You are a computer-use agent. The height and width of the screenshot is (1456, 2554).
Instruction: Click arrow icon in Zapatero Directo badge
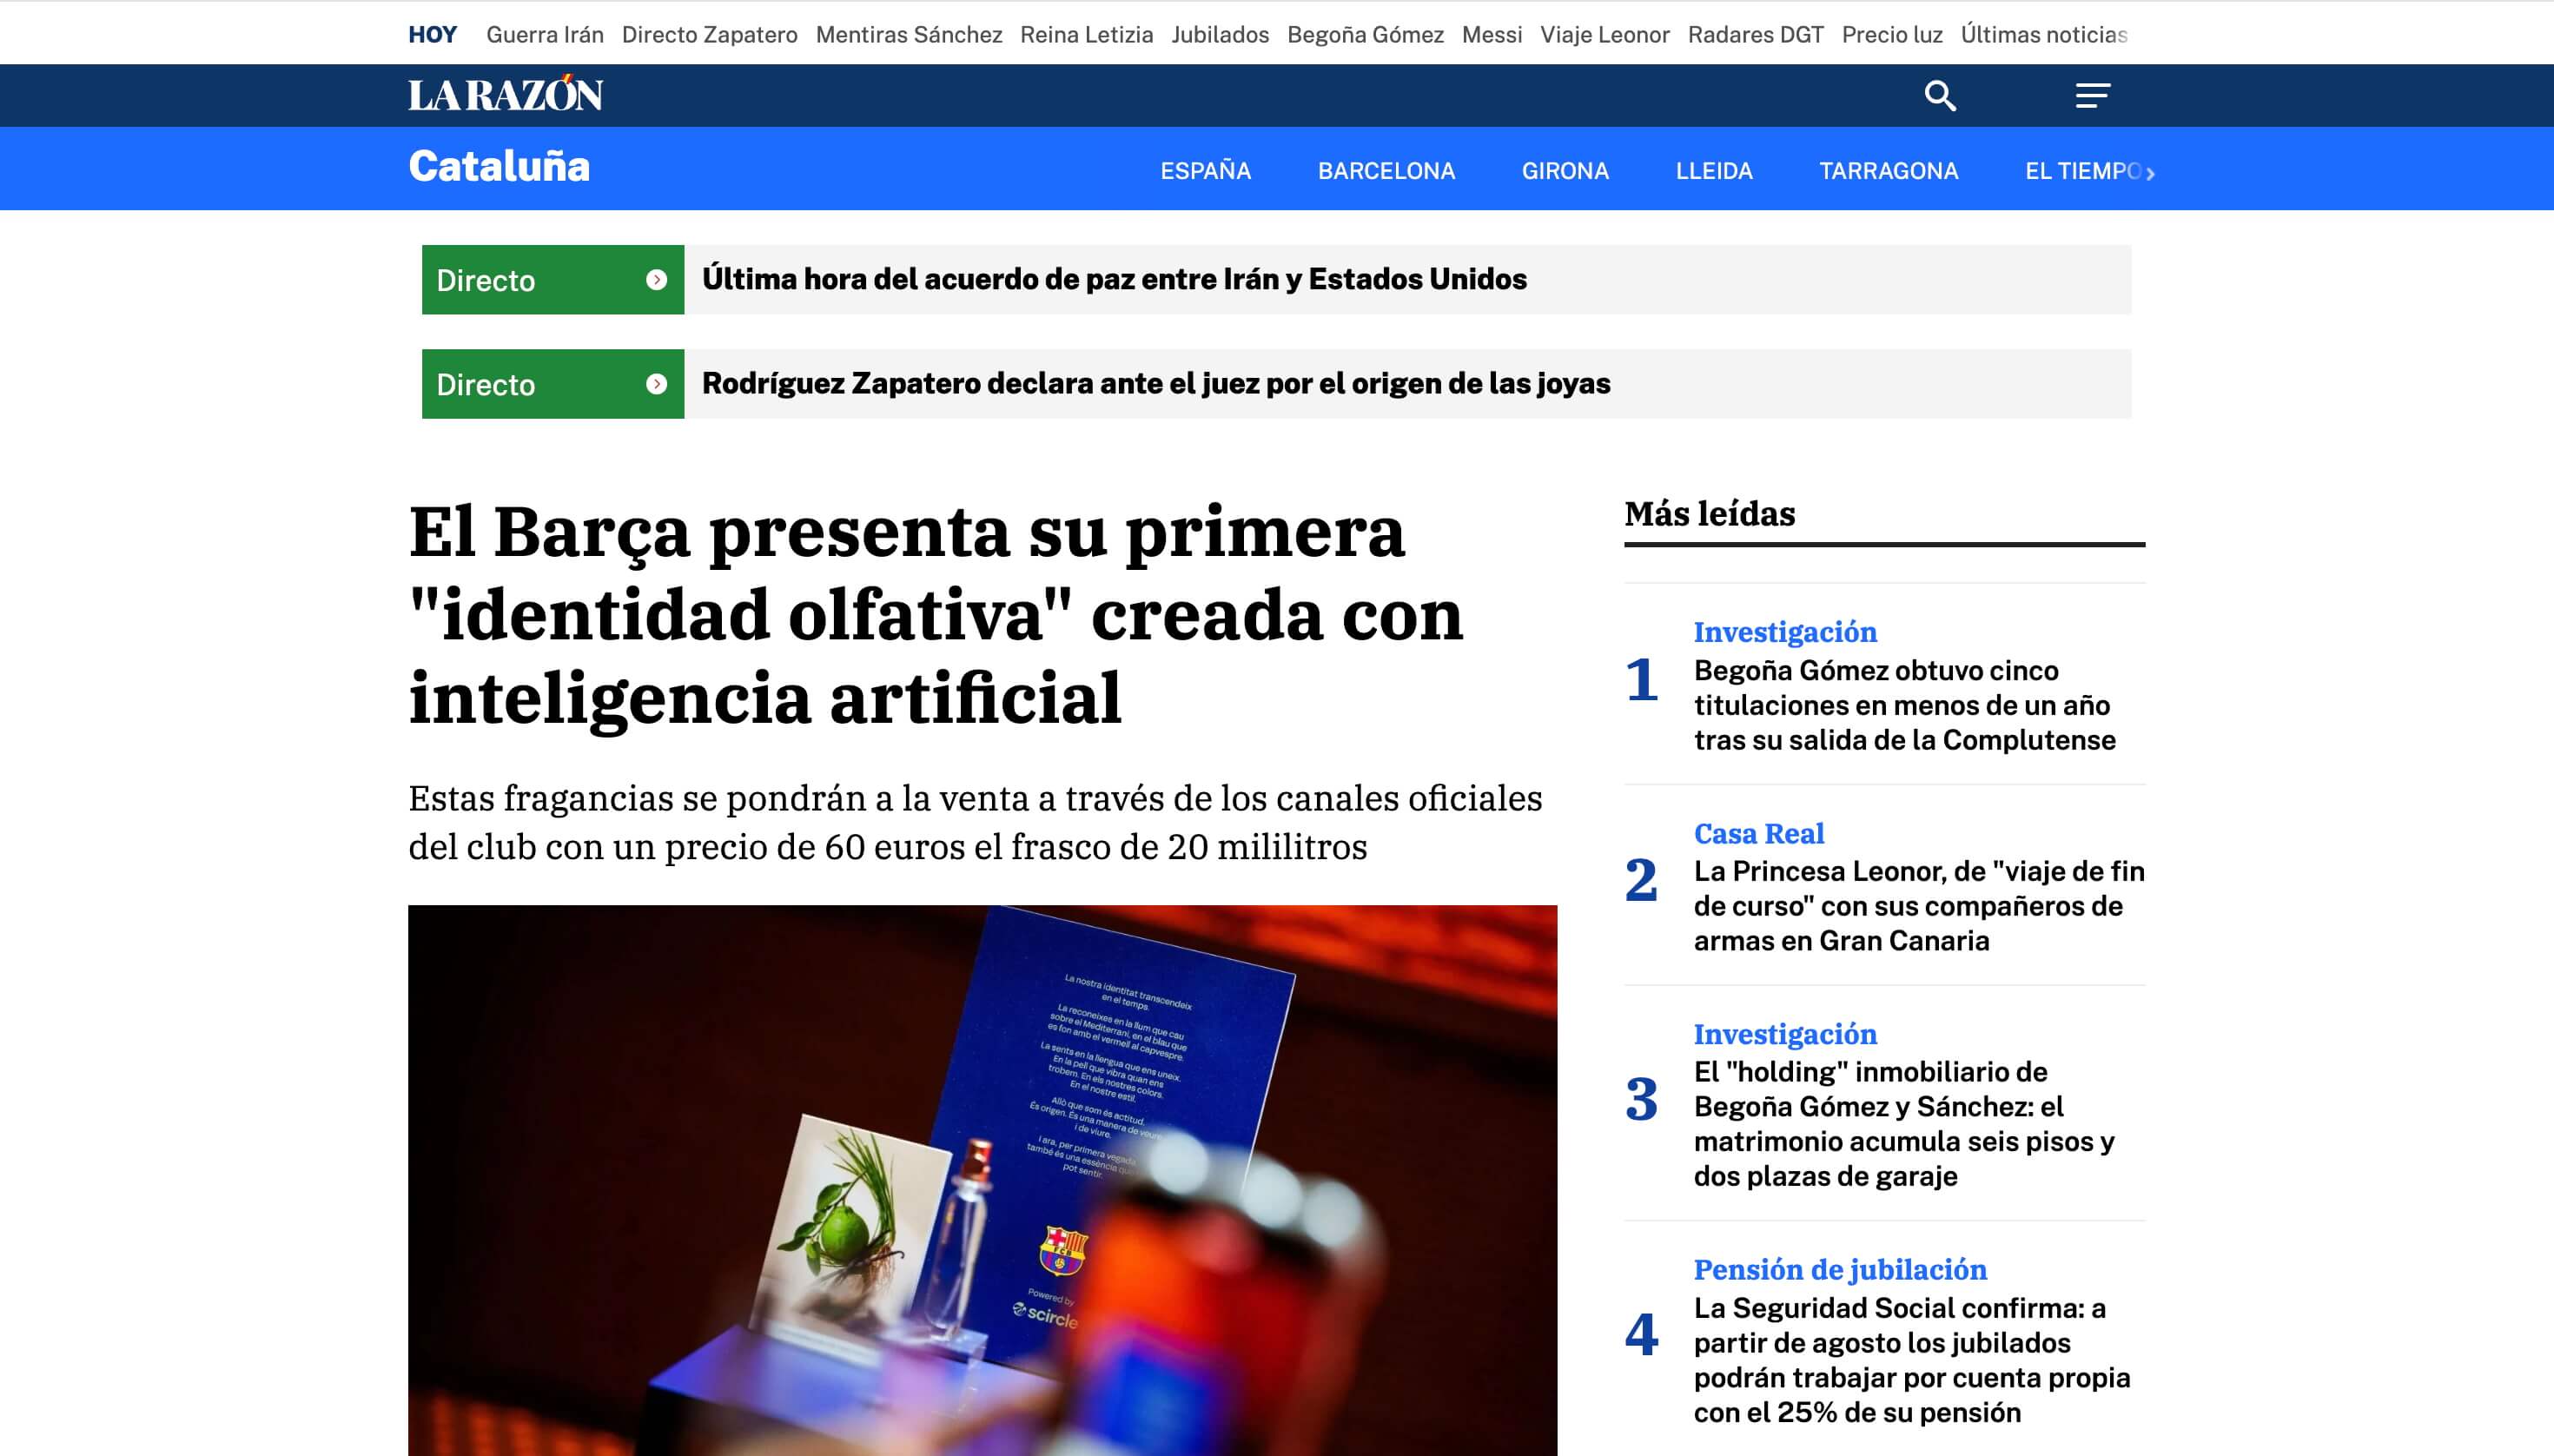[656, 384]
